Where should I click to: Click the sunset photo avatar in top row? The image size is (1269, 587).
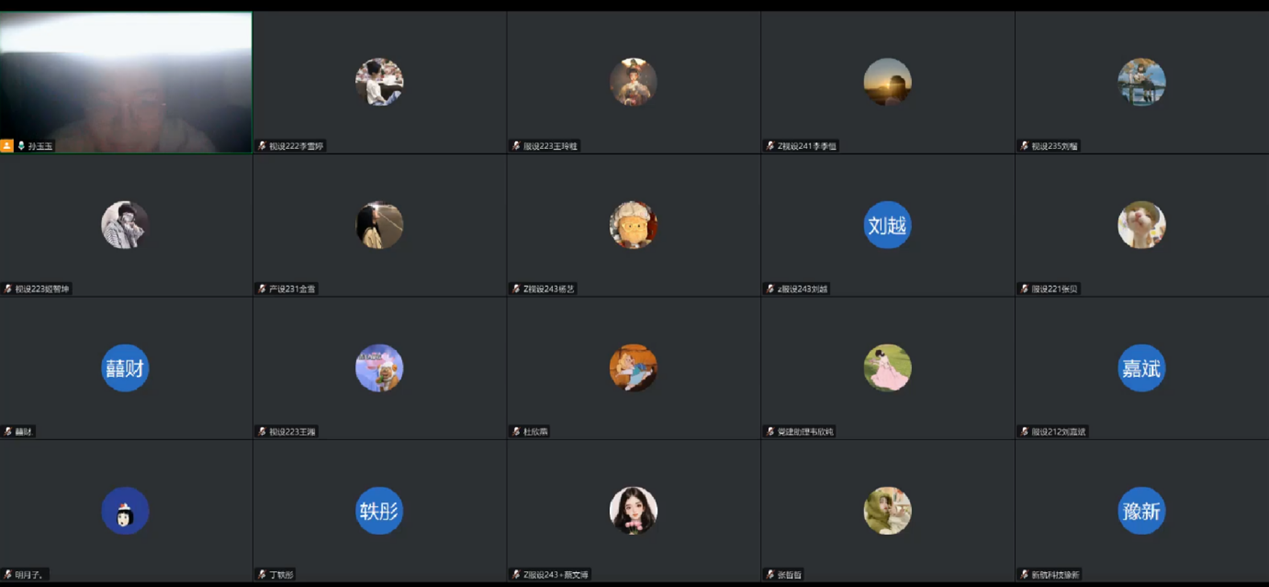[x=887, y=82]
